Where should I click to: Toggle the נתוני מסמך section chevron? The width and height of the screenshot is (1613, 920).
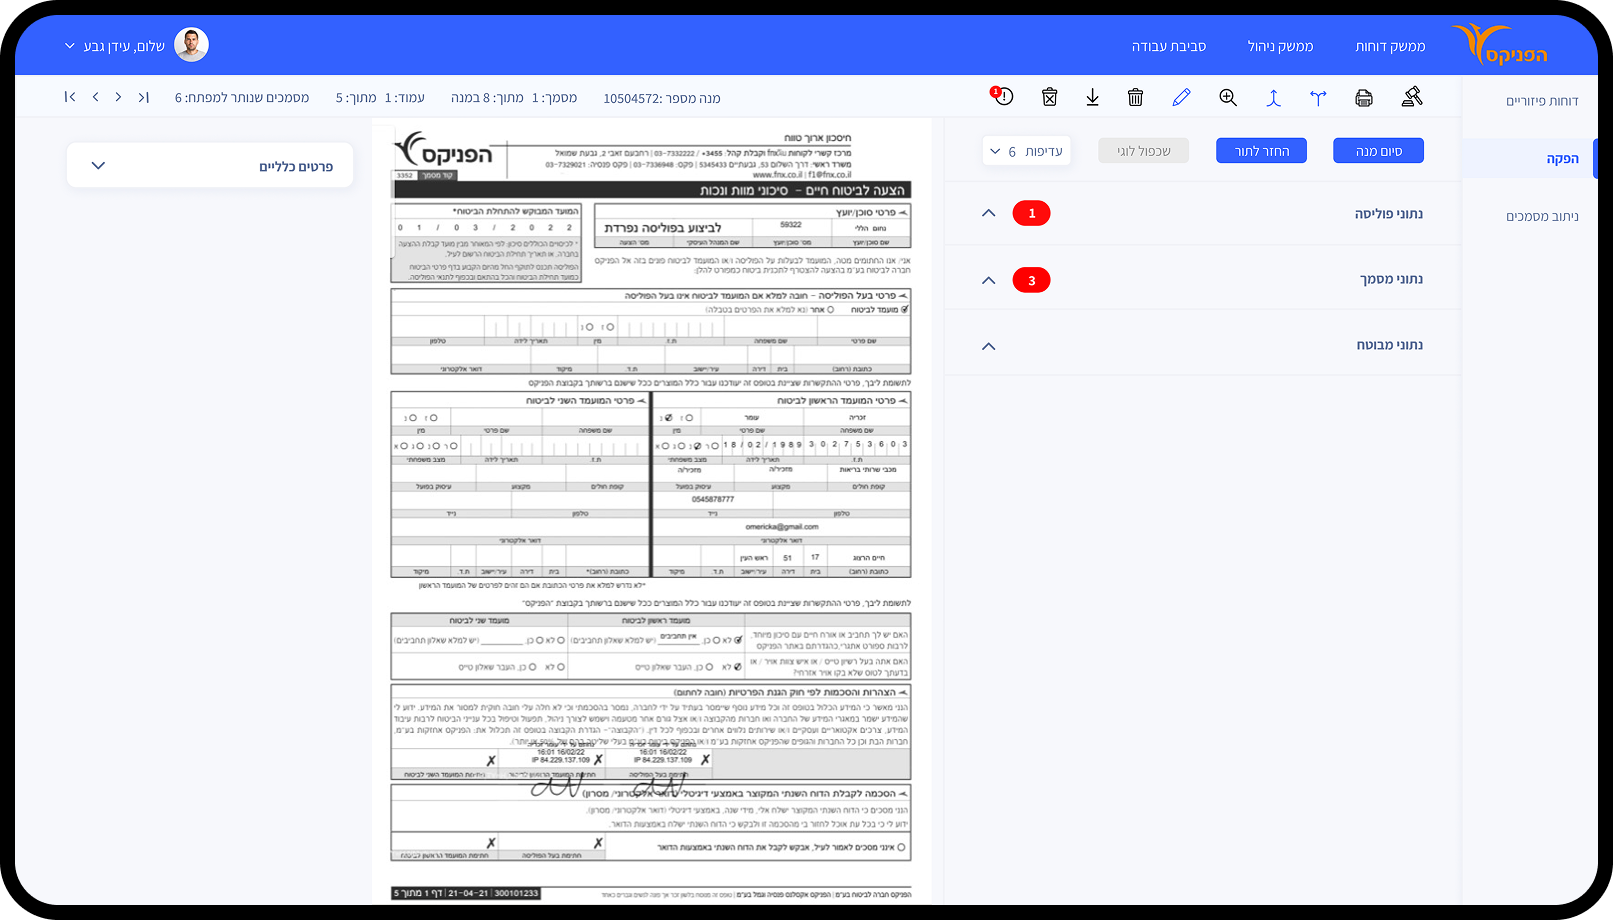click(x=988, y=280)
